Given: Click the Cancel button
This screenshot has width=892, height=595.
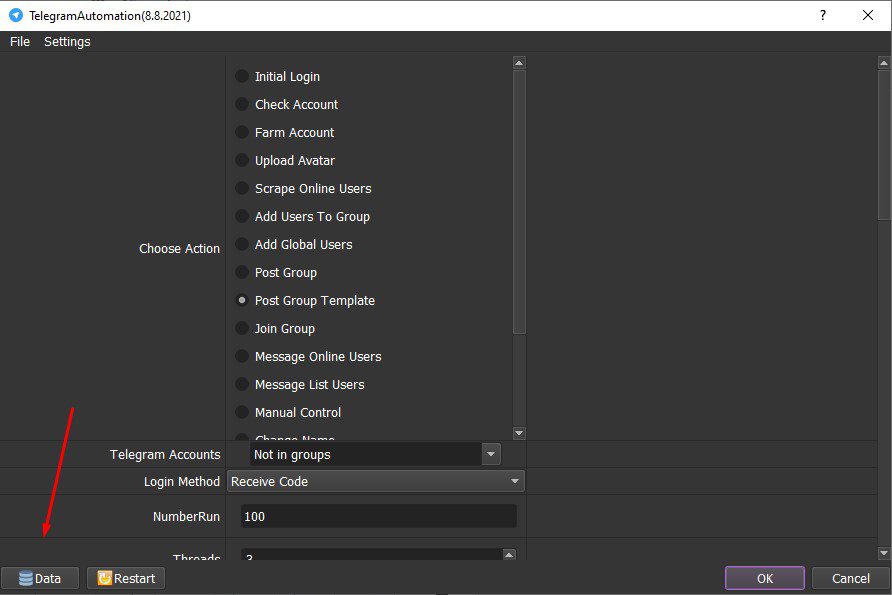Looking at the screenshot, I should pos(850,578).
